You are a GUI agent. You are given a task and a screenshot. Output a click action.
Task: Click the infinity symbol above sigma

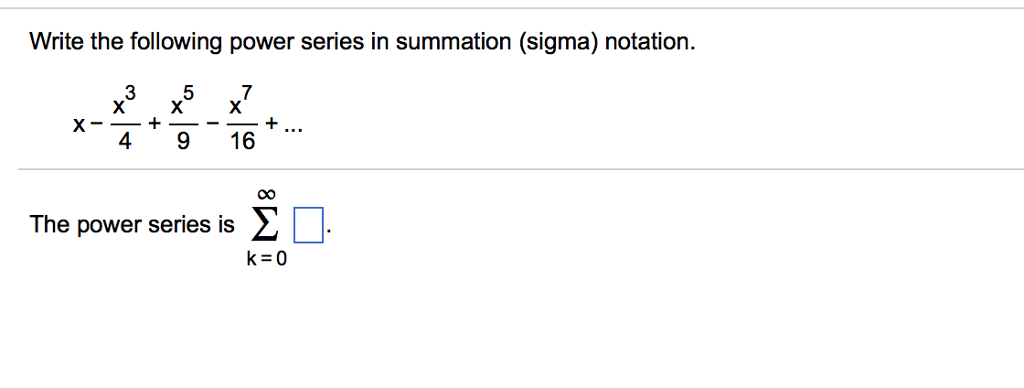267,194
